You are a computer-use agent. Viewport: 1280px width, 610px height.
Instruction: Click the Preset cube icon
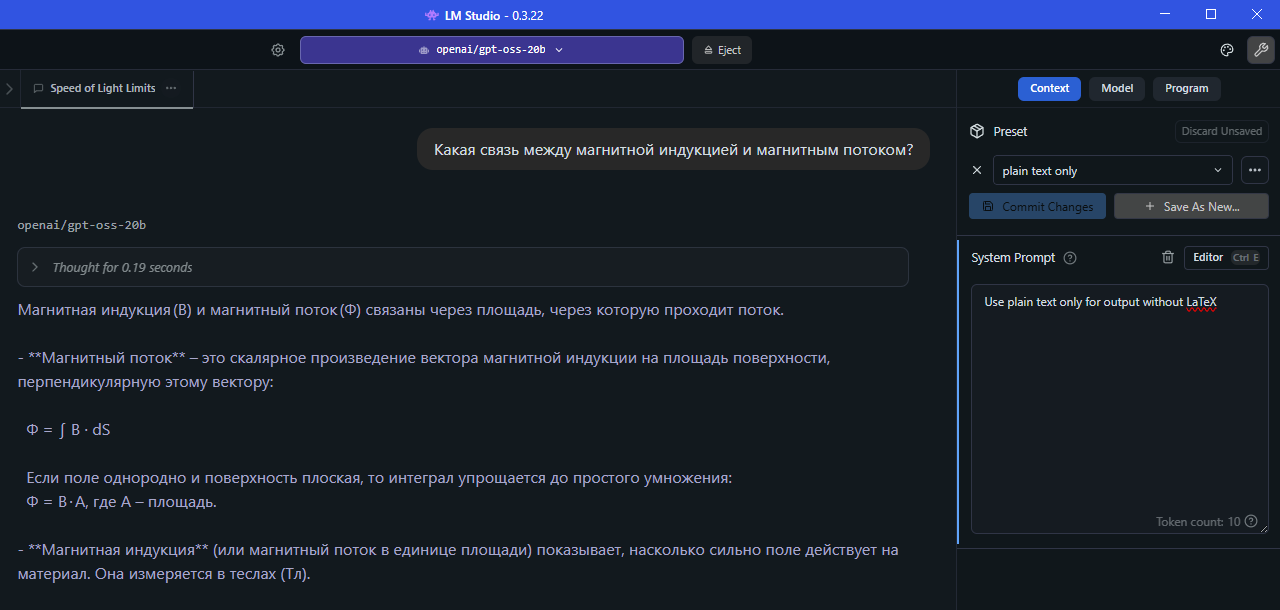[x=977, y=131]
